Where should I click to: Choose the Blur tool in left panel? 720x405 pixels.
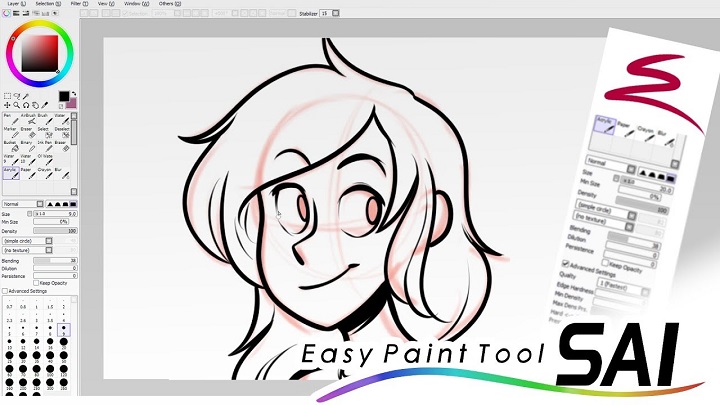pyautogui.click(x=62, y=173)
